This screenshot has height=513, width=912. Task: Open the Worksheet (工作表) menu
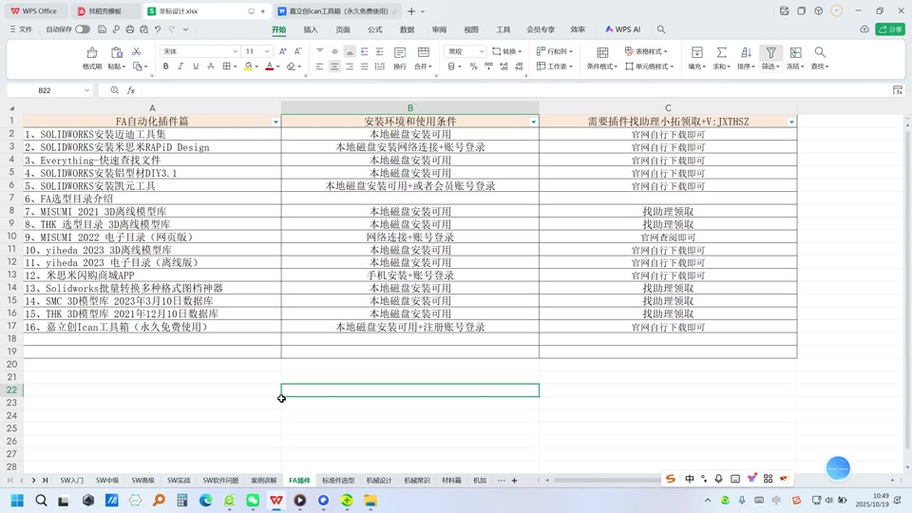point(554,66)
